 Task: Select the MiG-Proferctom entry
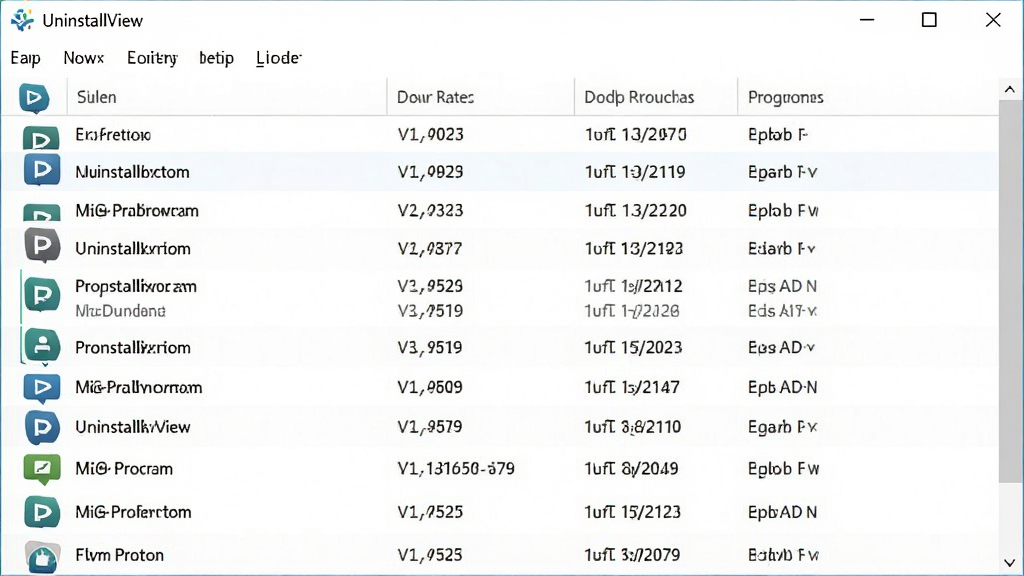[x=133, y=512]
